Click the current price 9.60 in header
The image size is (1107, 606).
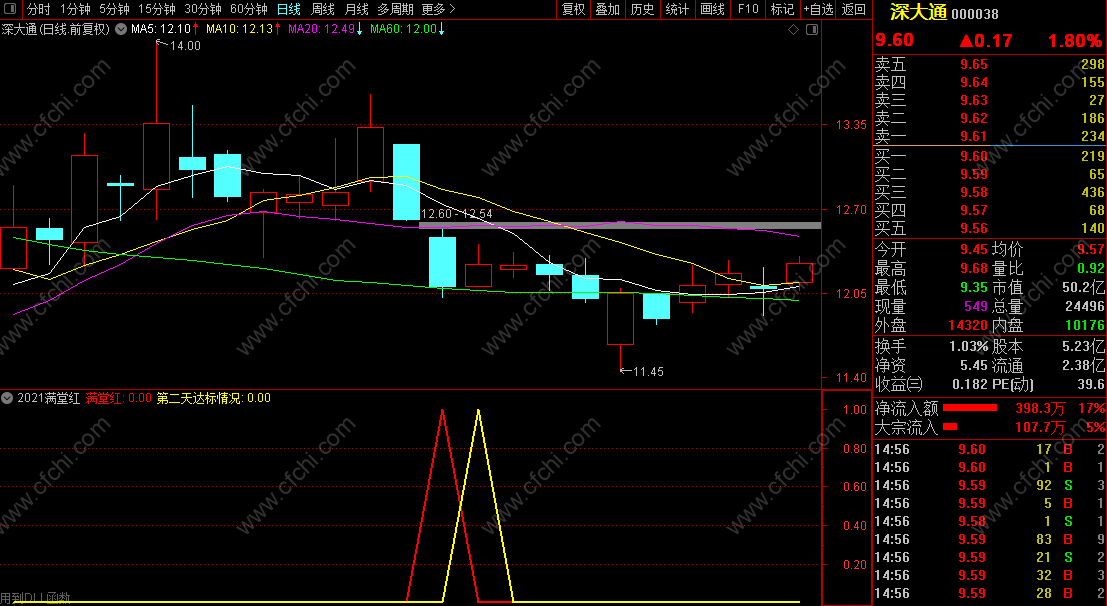(894, 41)
